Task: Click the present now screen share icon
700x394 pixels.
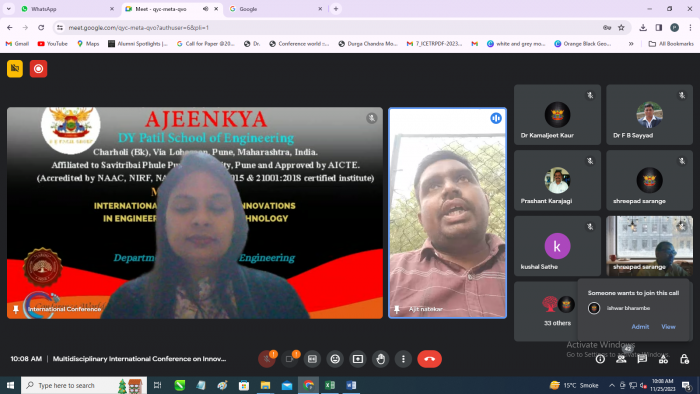Action: tap(358, 359)
